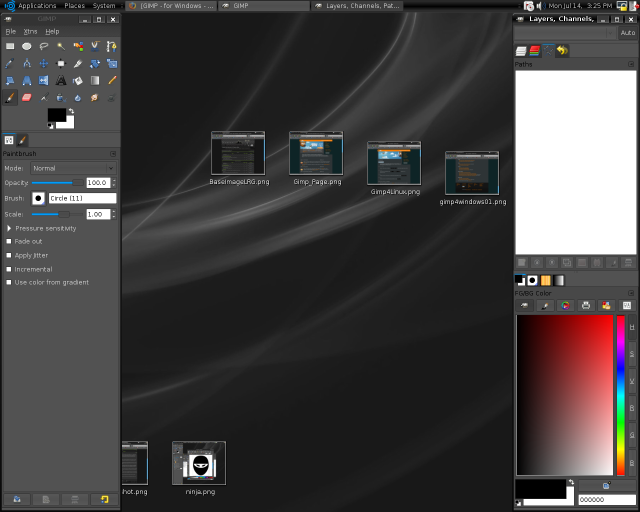The height and width of the screenshot is (512, 640).
Task: Open the Xtns menu
Action: [x=30, y=31]
